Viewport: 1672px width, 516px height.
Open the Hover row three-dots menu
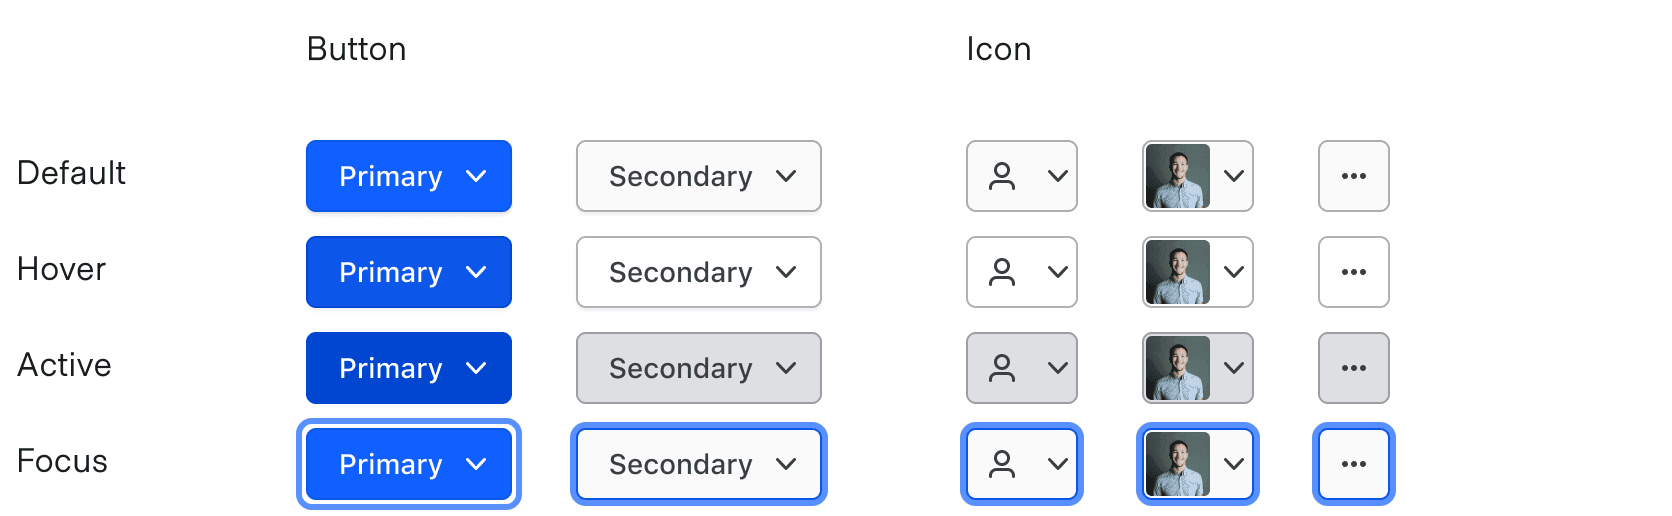pos(1353,272)
